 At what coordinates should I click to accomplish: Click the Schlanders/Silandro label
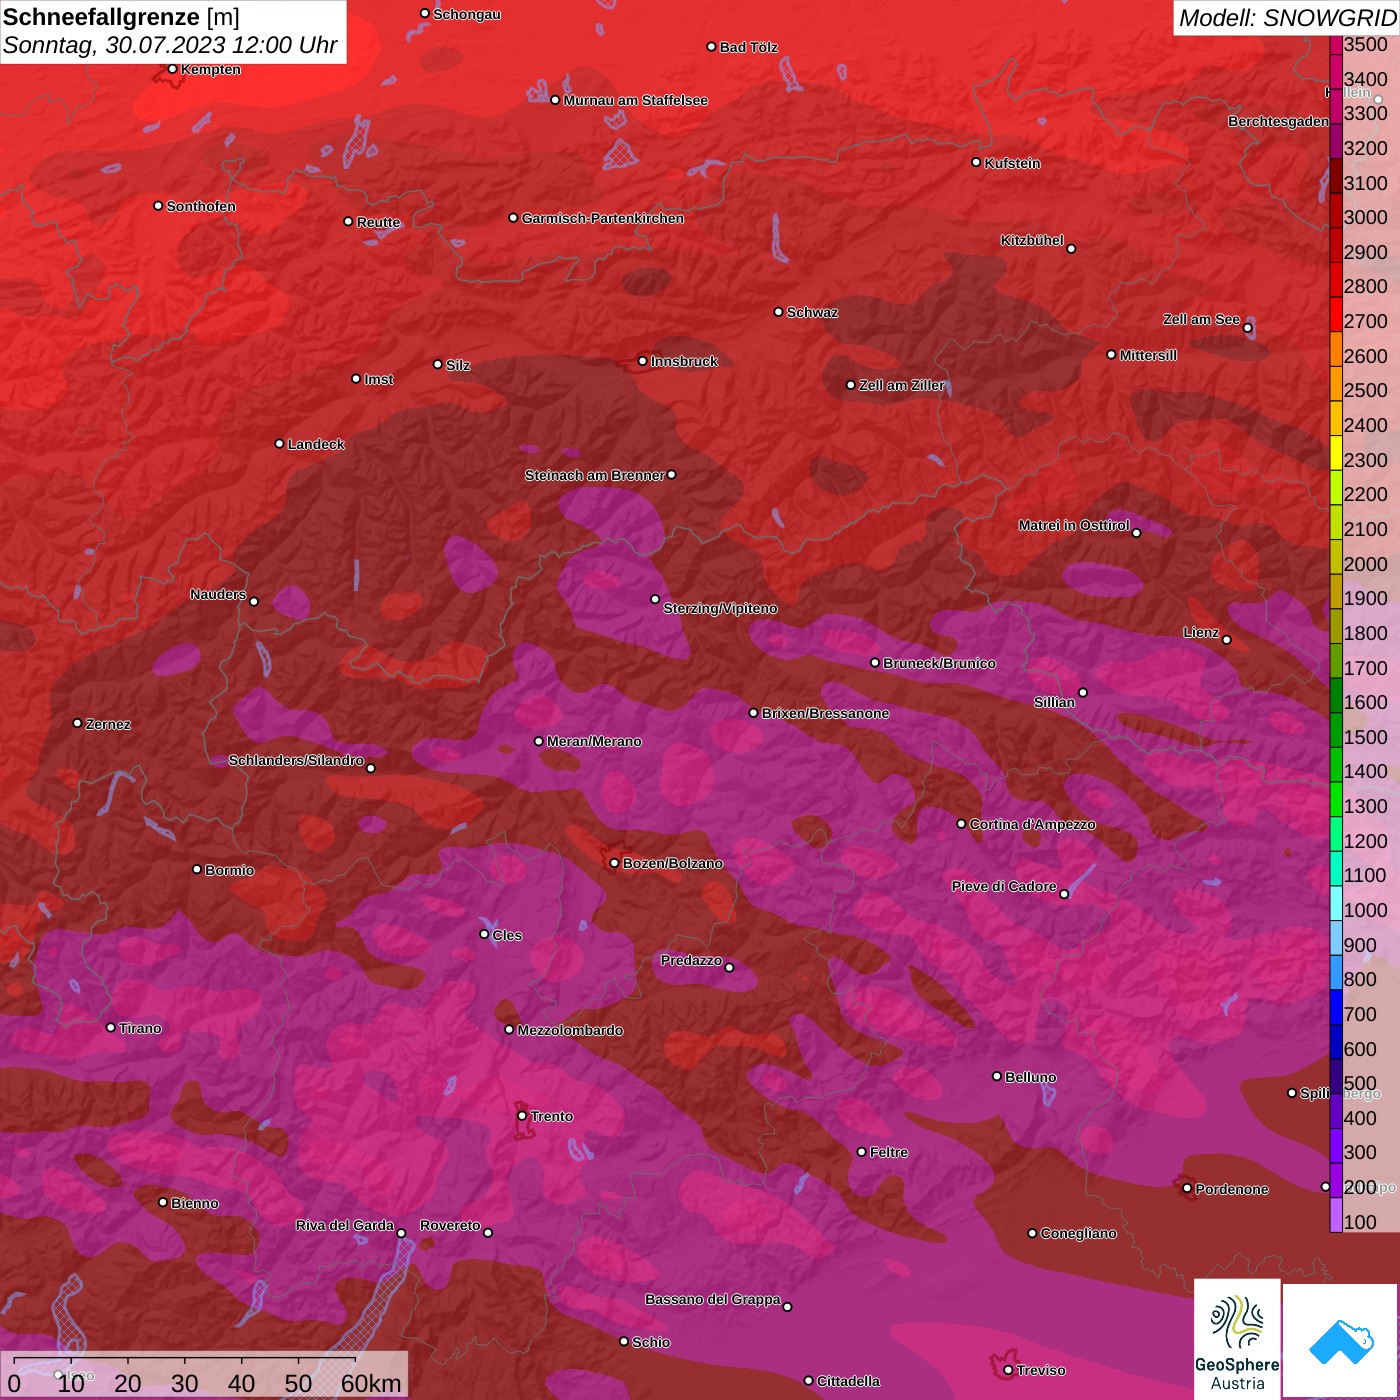296,760
